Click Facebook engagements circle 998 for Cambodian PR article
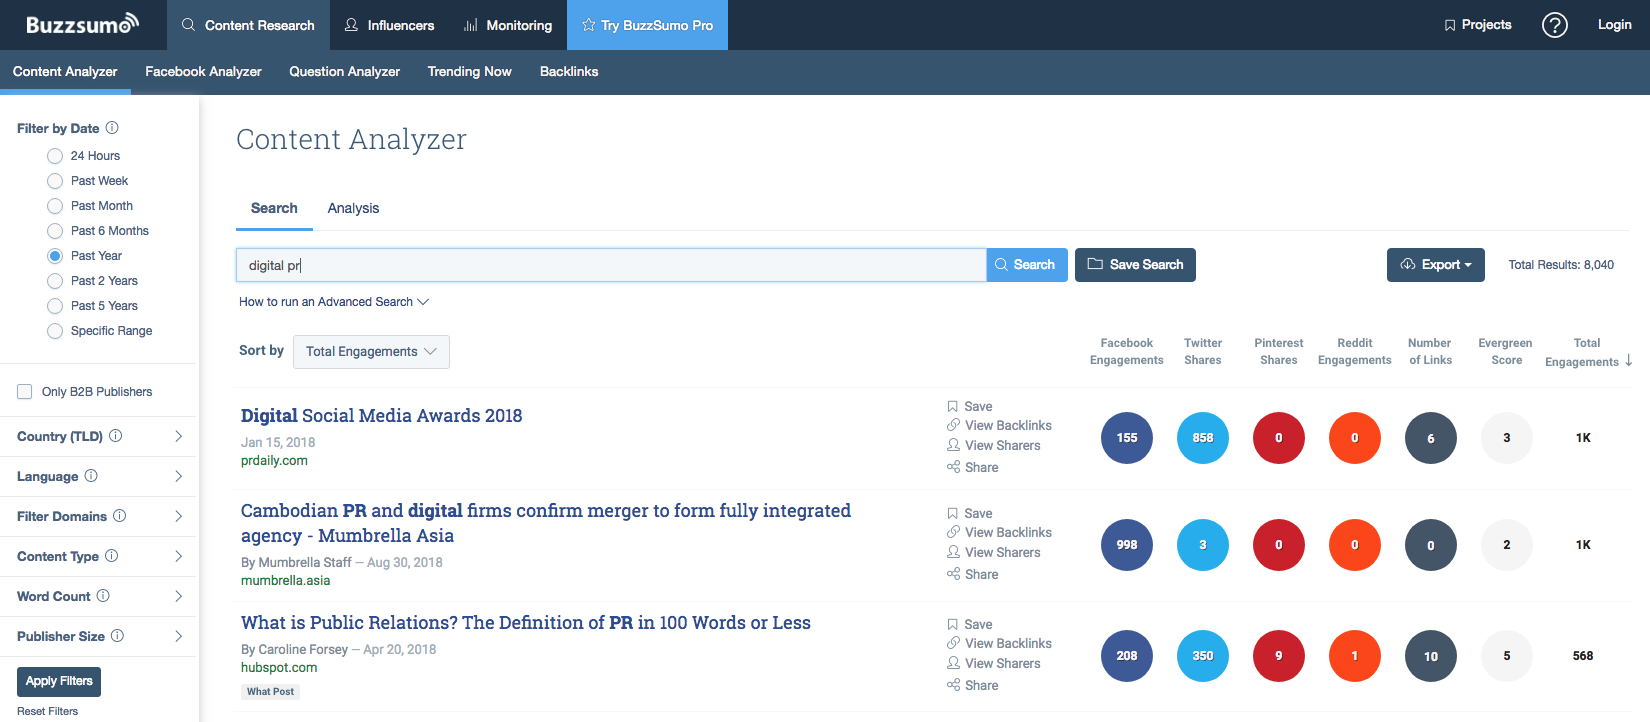 pos(1127,545)
